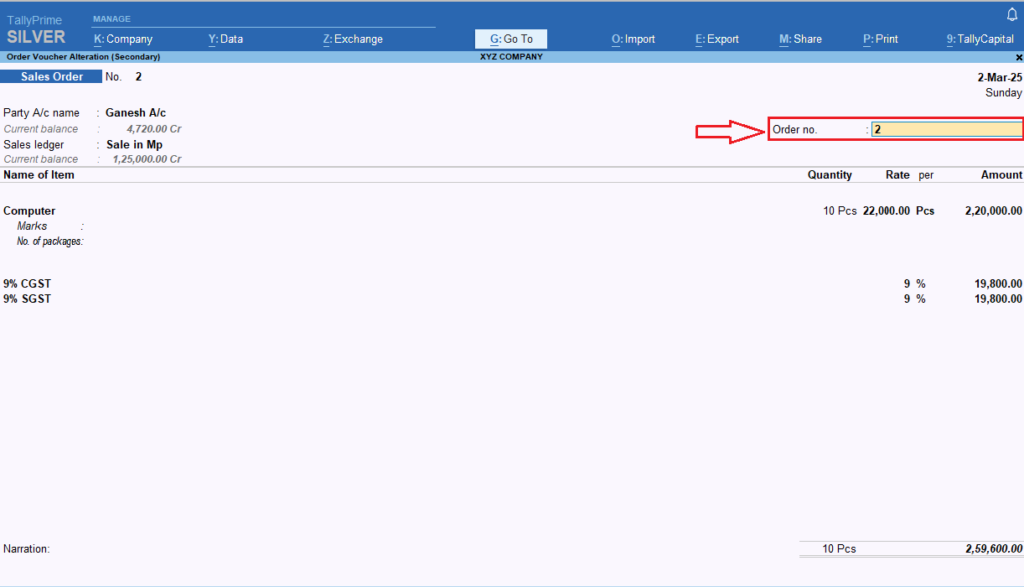Click the MANAGE header label
The width and height of the screenshot is (1024, 587).
click(112, 19)
